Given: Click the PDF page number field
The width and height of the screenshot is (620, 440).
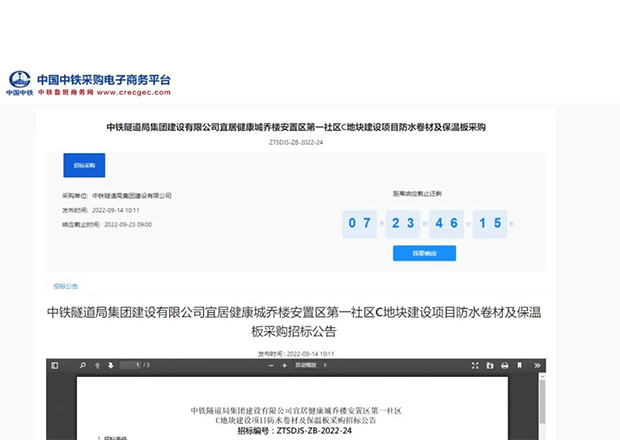Looking at the screenshot, I should tap(130, 365).
